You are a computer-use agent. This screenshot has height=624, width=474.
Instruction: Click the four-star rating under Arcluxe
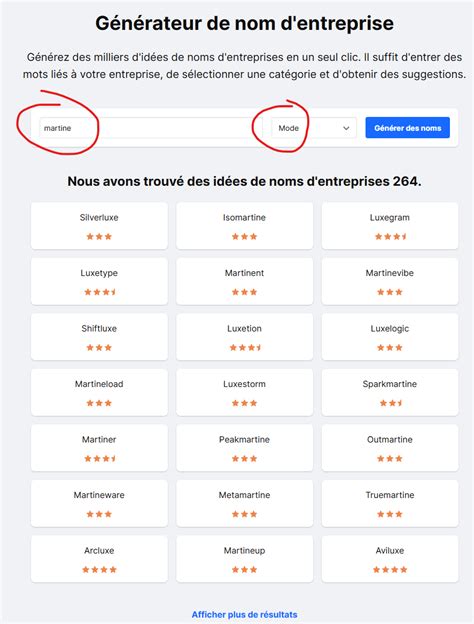pyautogui.click(x=99, y=569)
